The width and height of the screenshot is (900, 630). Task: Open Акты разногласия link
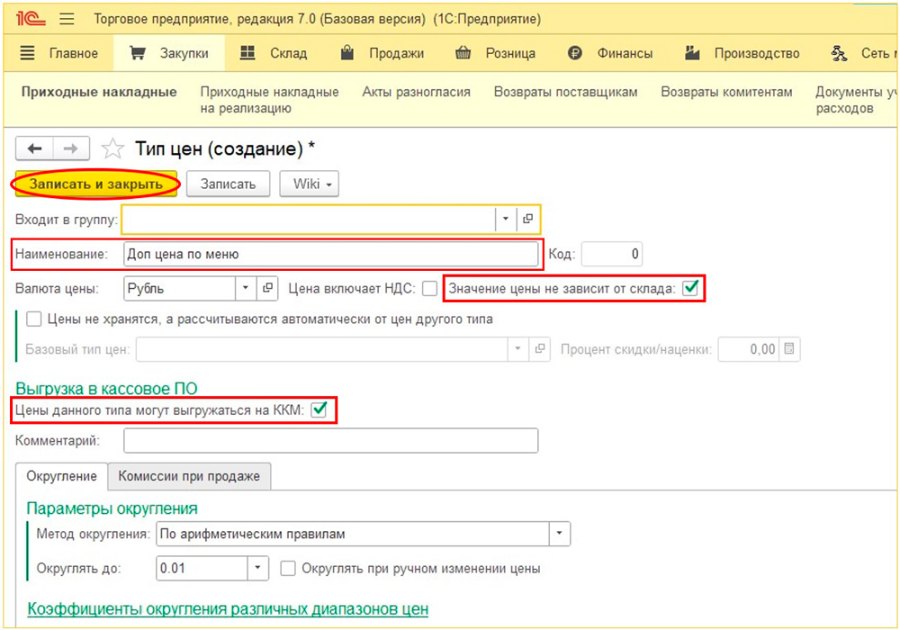point(416,92)
